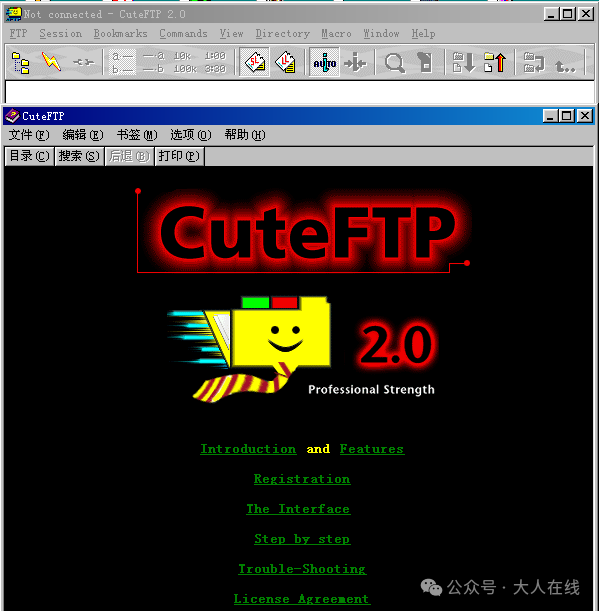Open the Session menu

coord(61,34)
